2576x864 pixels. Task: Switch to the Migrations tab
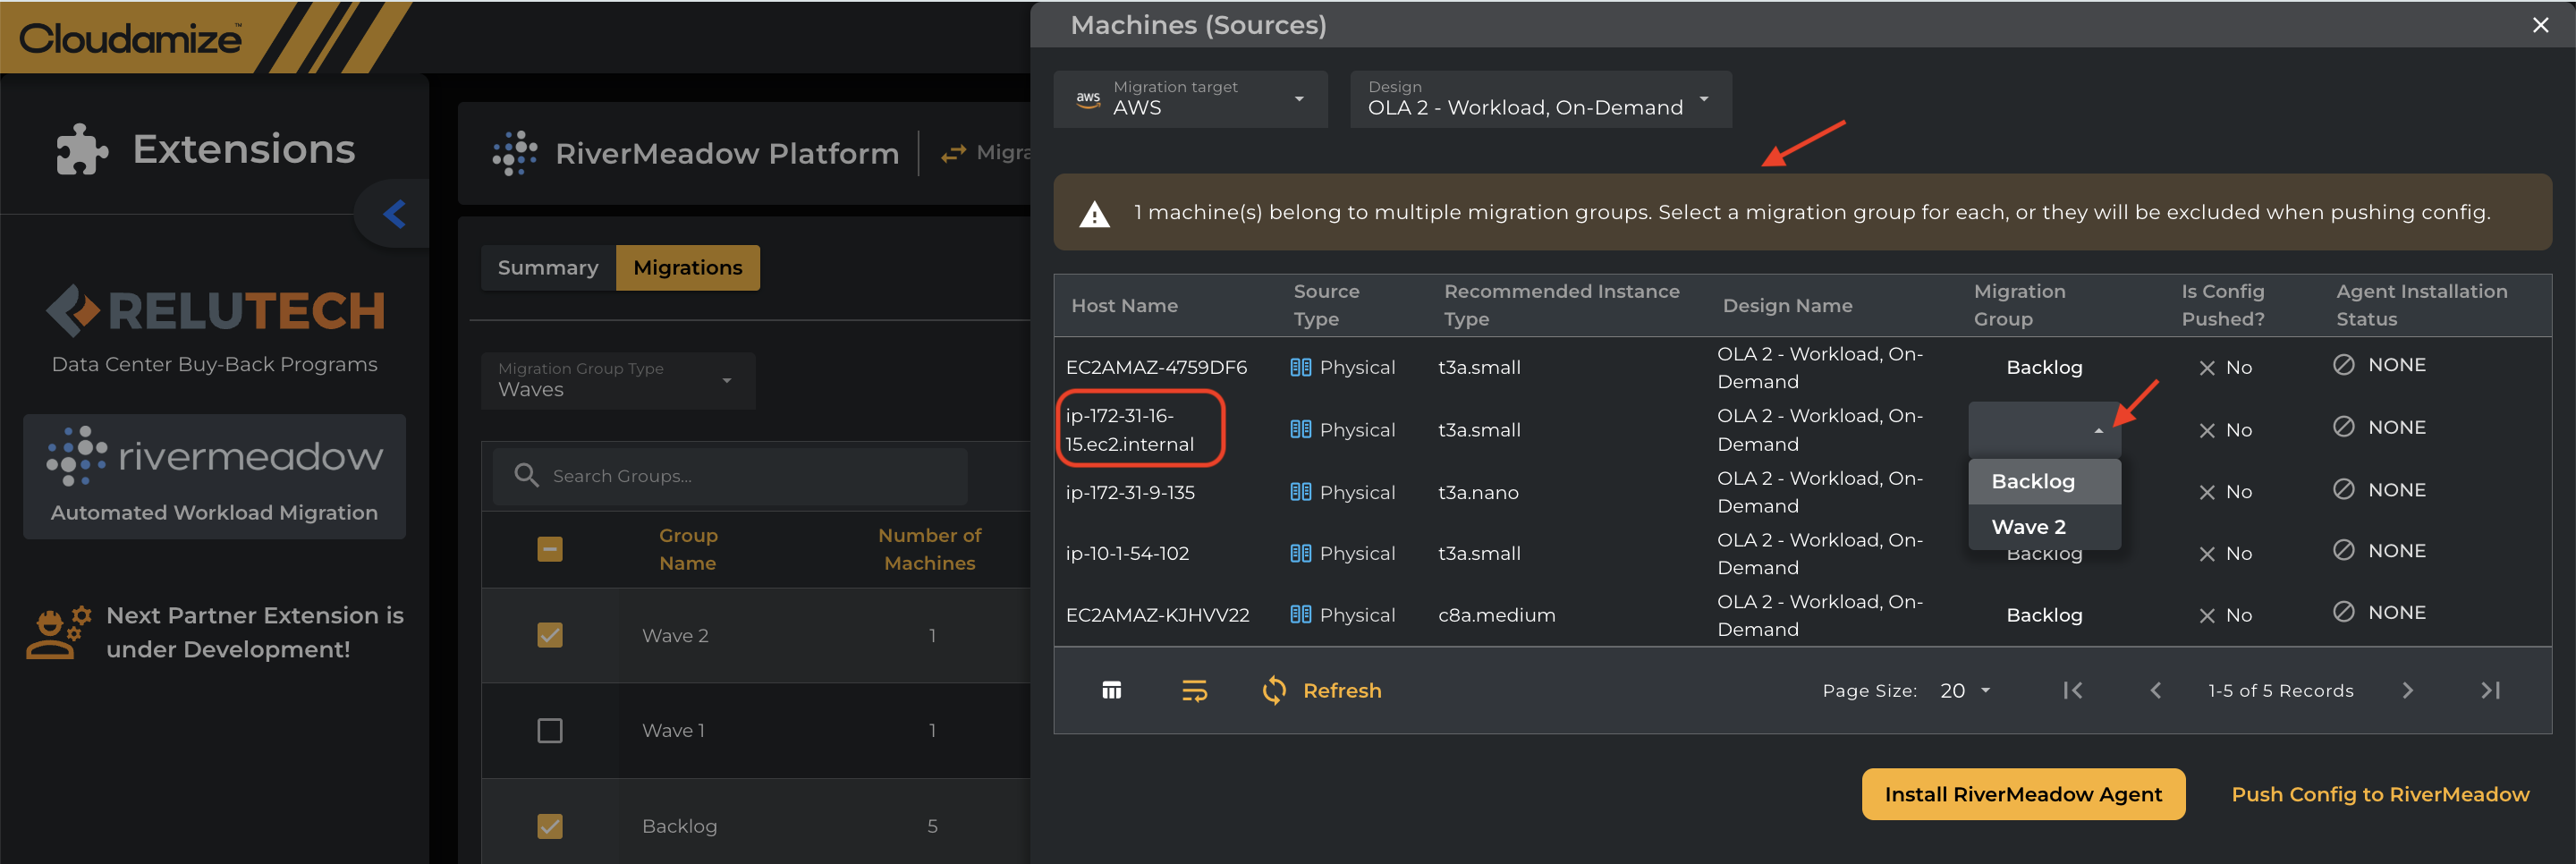(x=688, y=268)
